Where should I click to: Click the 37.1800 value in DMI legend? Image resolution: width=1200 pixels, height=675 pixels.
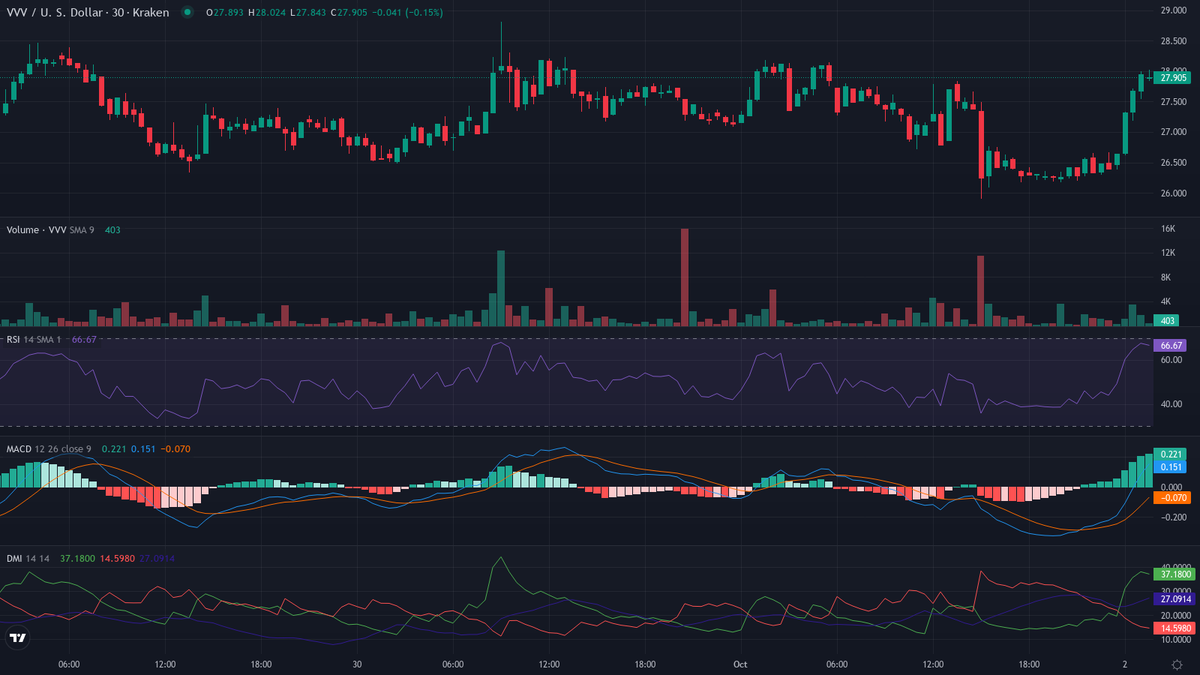click(78, 558)
